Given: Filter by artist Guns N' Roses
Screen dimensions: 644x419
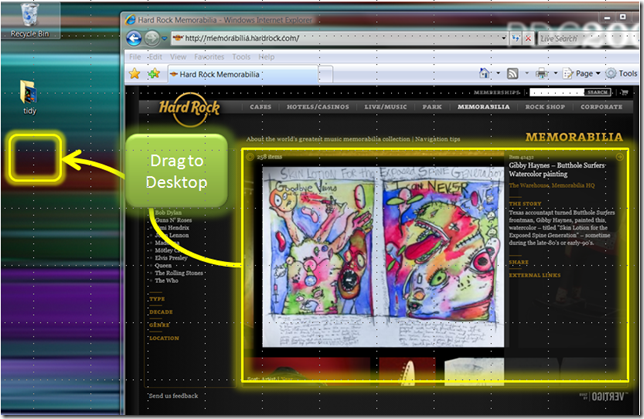Looking at the screenshot, I should pyautogui.click(x=173, y=220).
